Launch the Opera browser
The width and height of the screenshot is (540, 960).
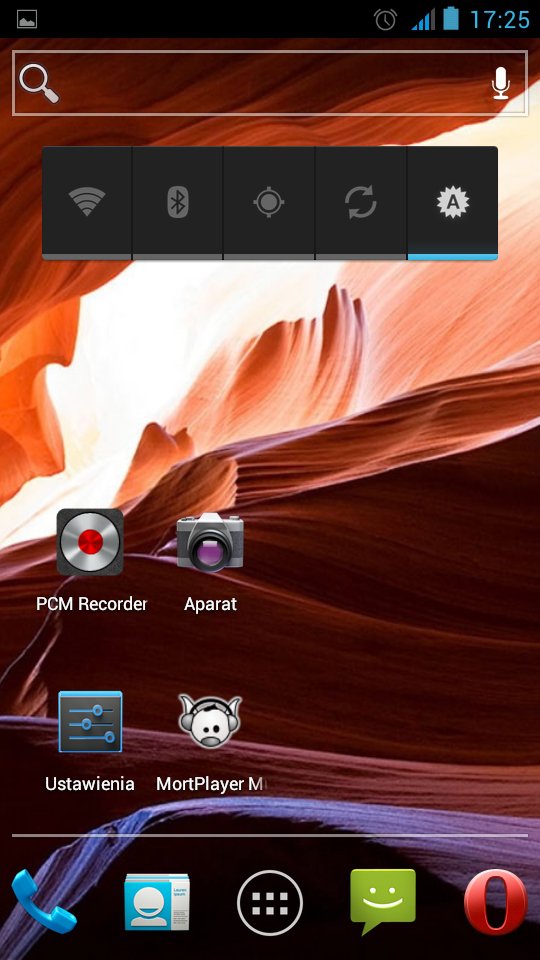tap(496, 901)
